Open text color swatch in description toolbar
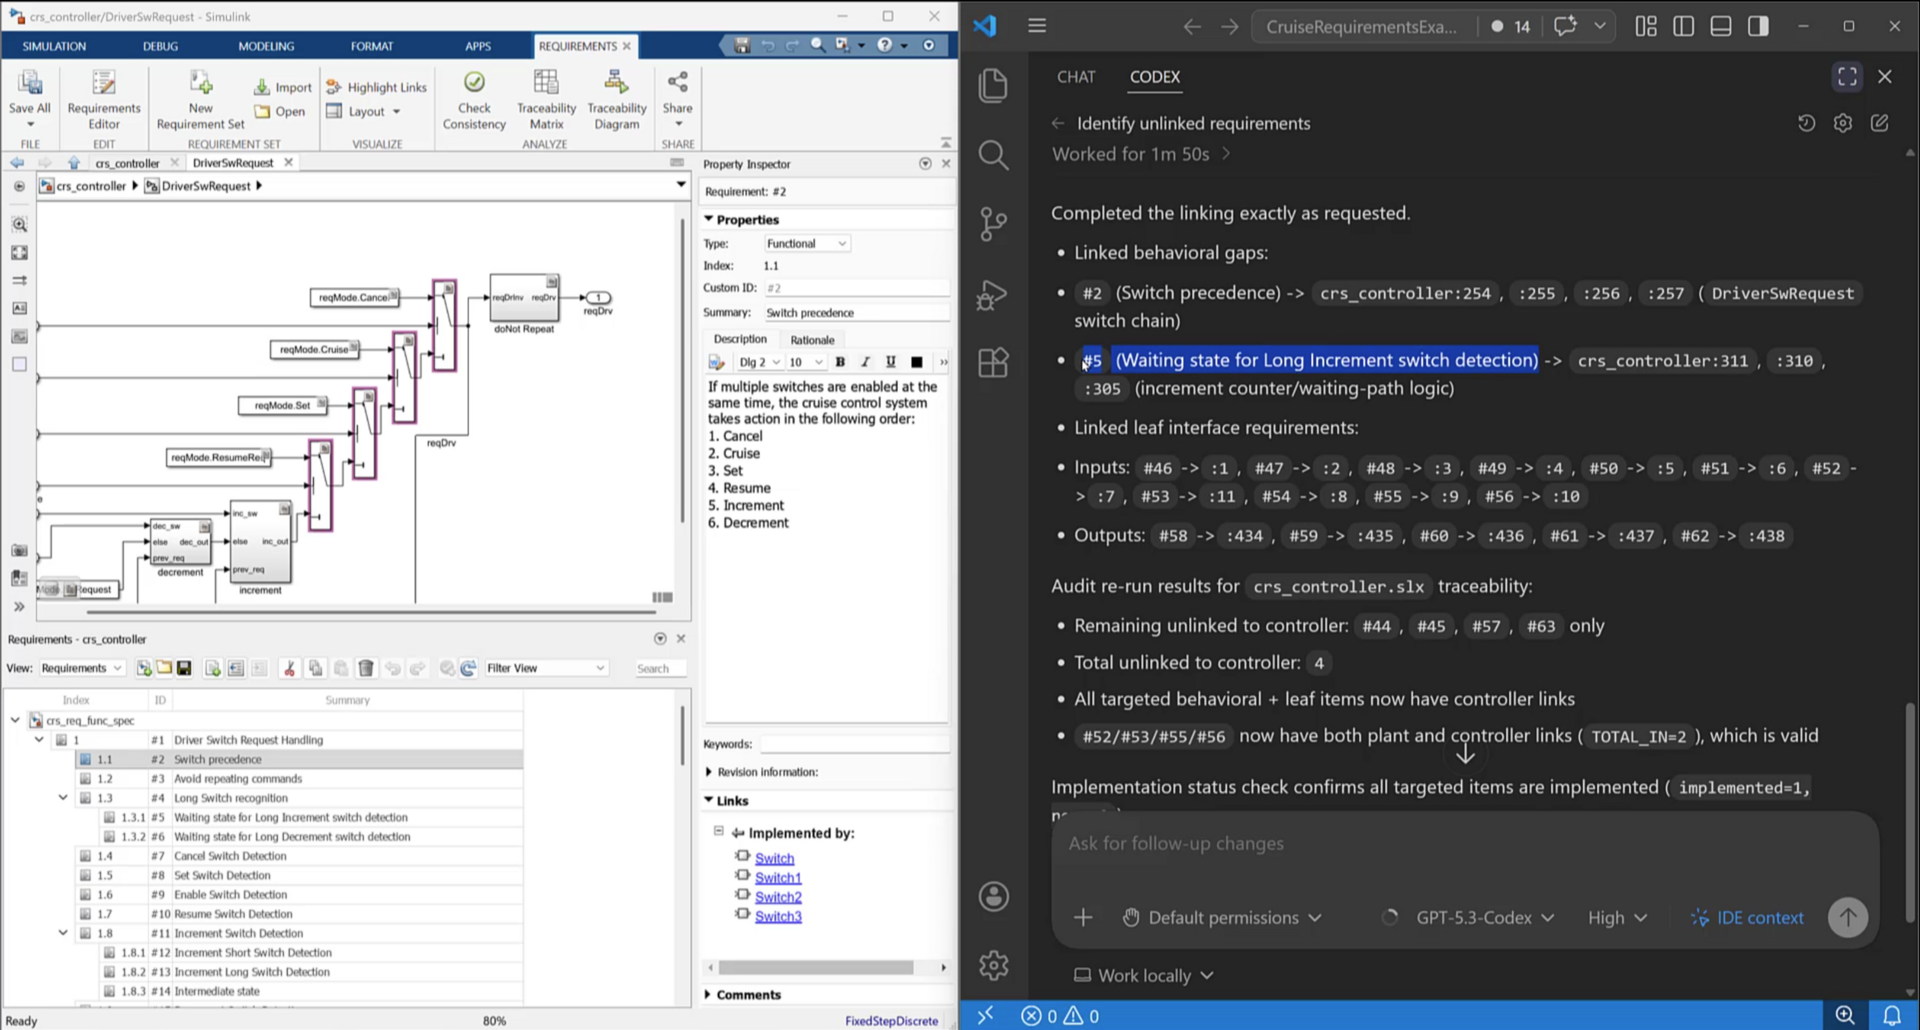The width and height of the screenshot is (1920, 1030). click(917, 362)
